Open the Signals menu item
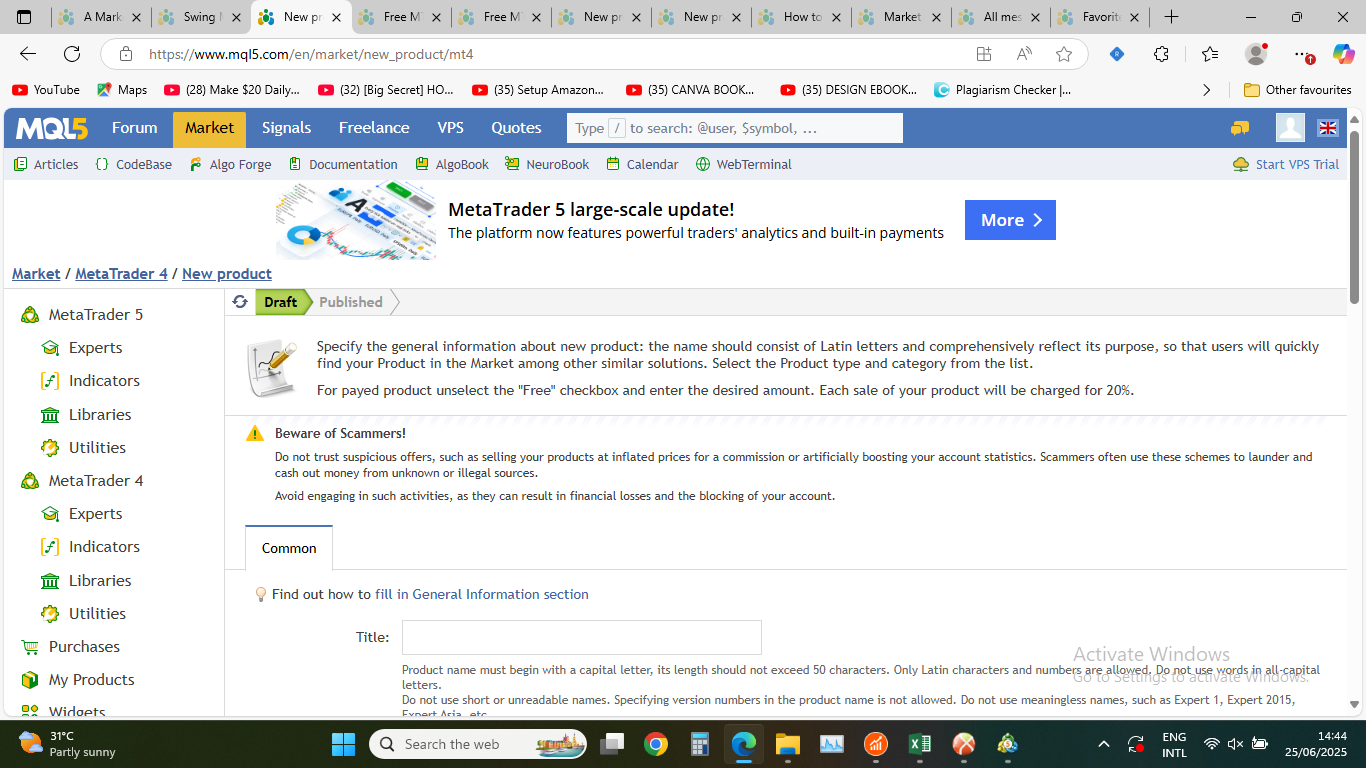The width and height of the screenshot is (1366, 768). pyautogui.click(x=287, y=128)
